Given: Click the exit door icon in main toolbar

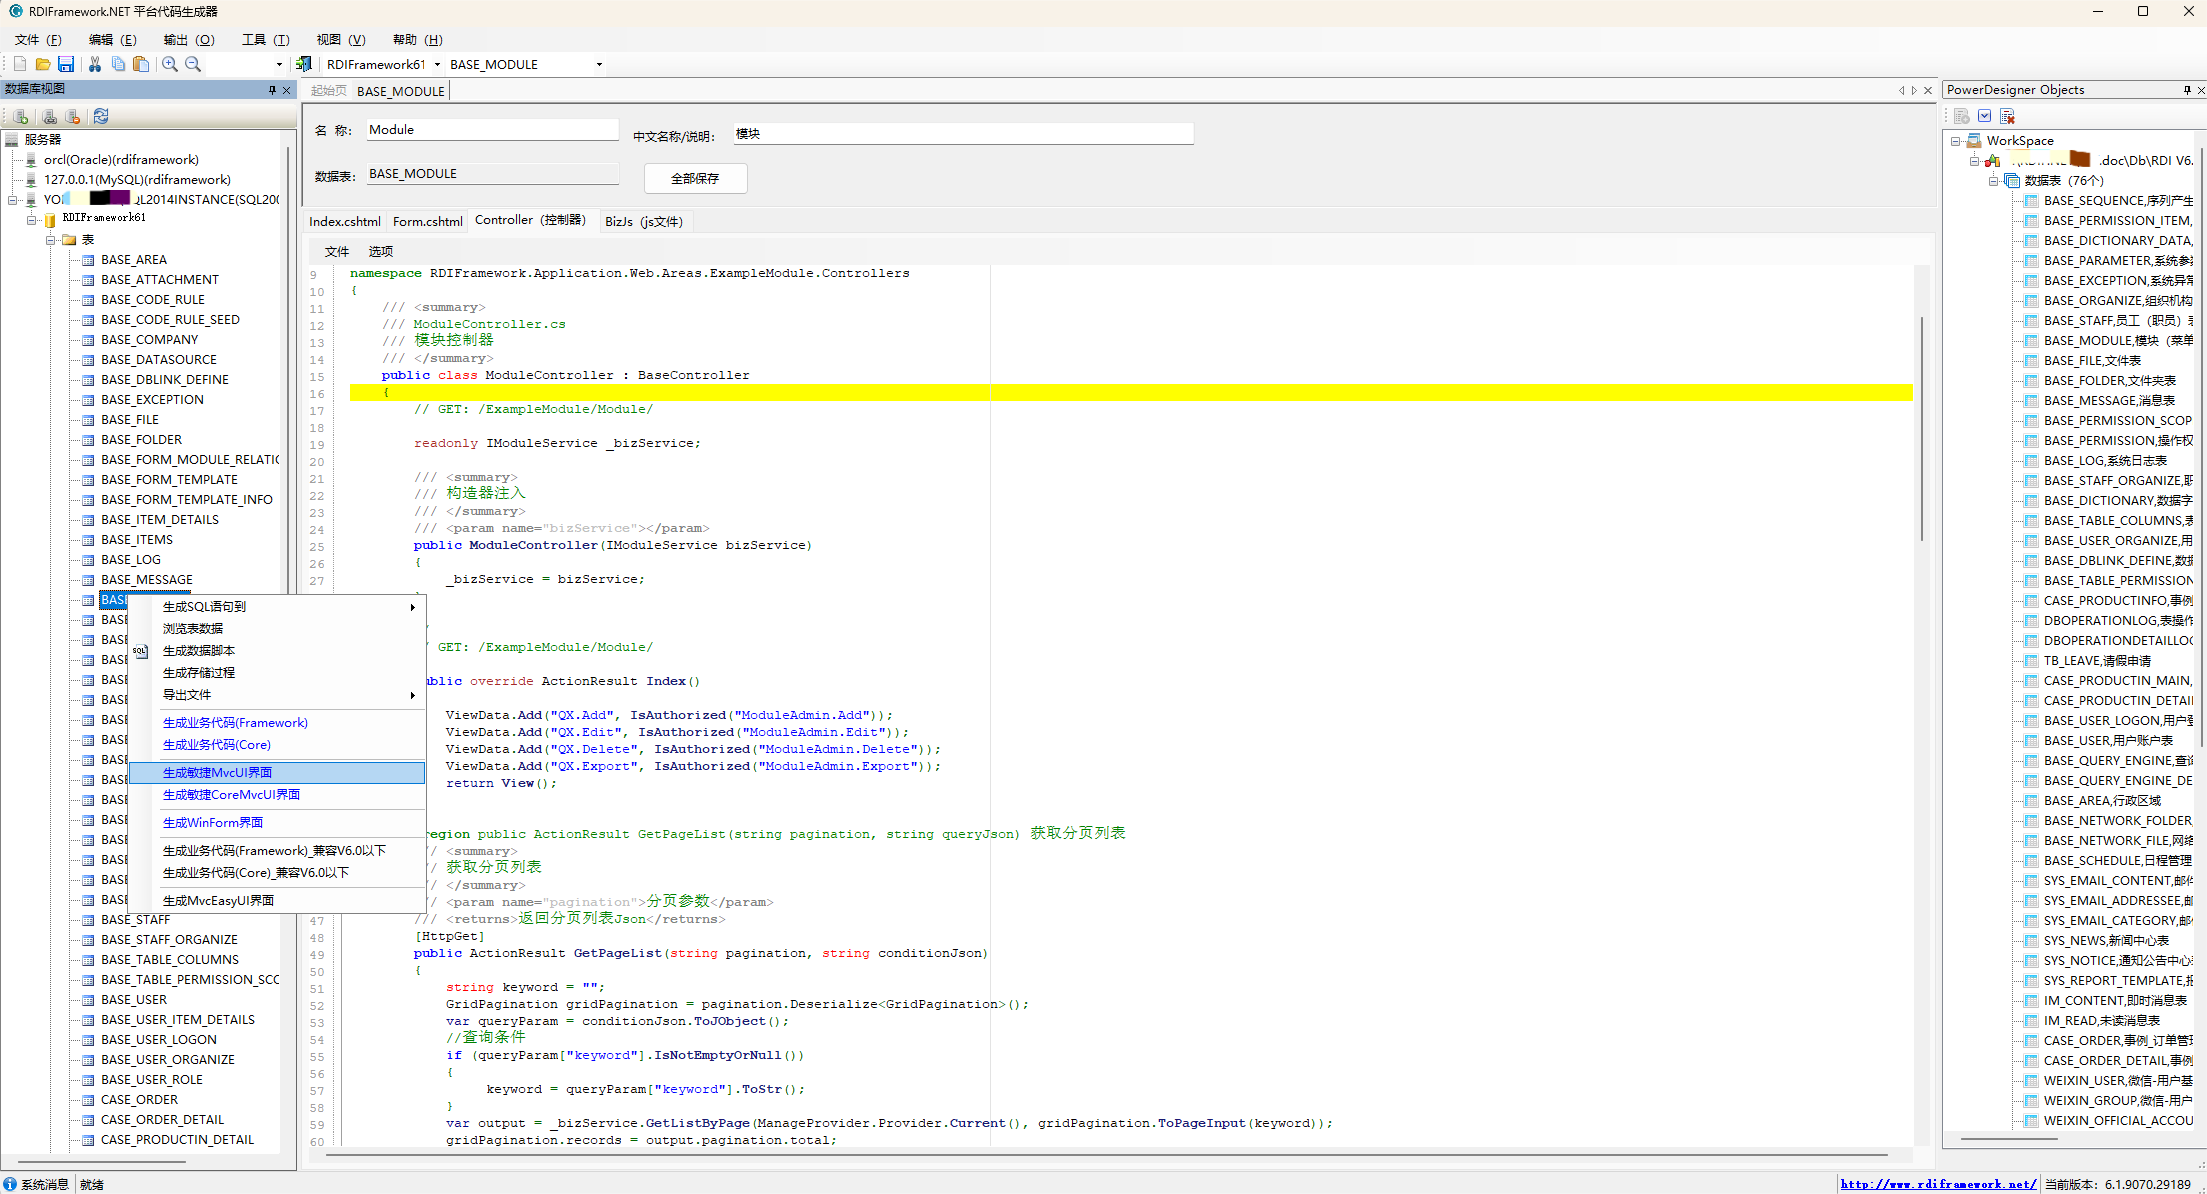Looking at the screenshot, I should coord(304,64).
